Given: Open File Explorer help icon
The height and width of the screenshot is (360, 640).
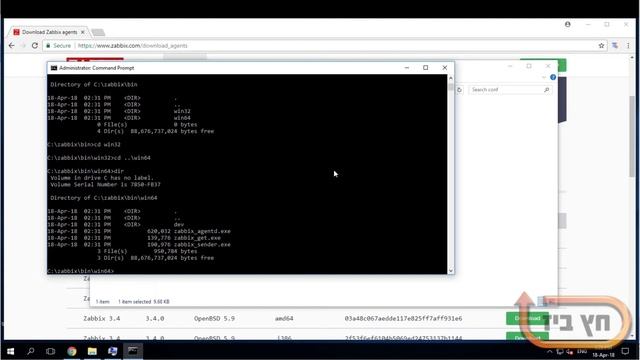Looking at the screenshot, I should click(553, 77).
